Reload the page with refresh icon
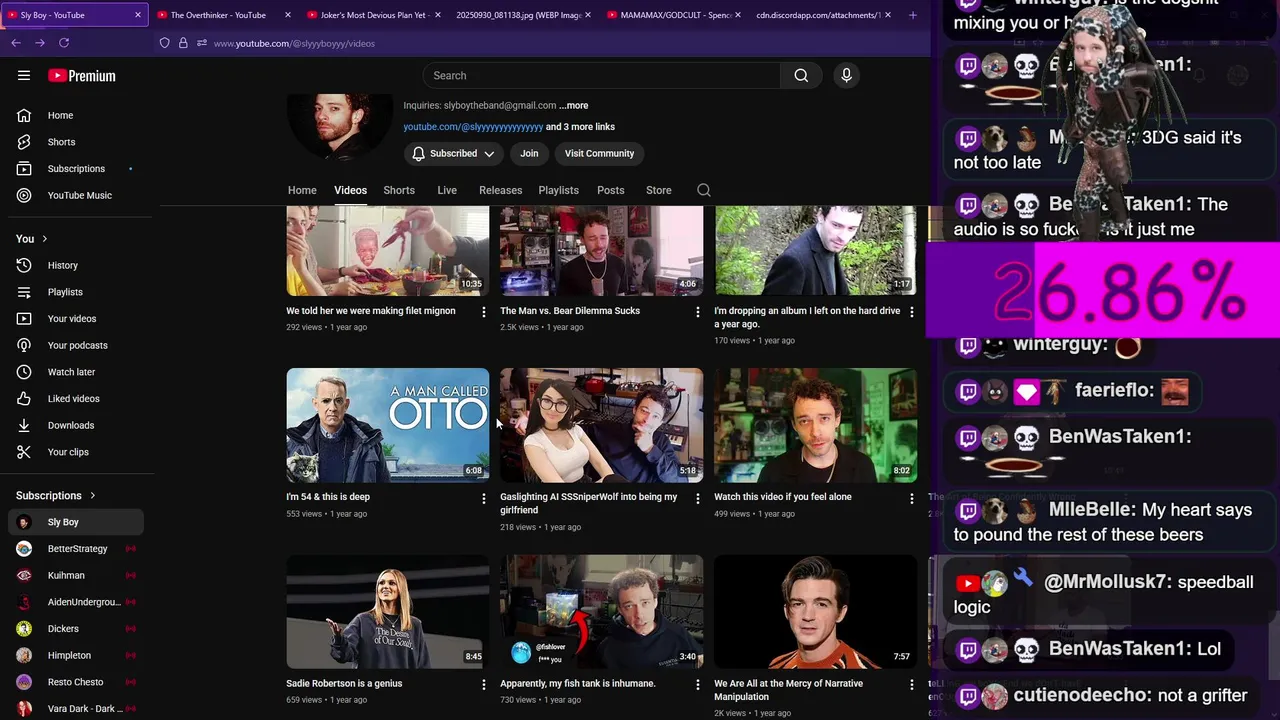The height and width of the screenshot is (720, 1280). coord(64,43)
